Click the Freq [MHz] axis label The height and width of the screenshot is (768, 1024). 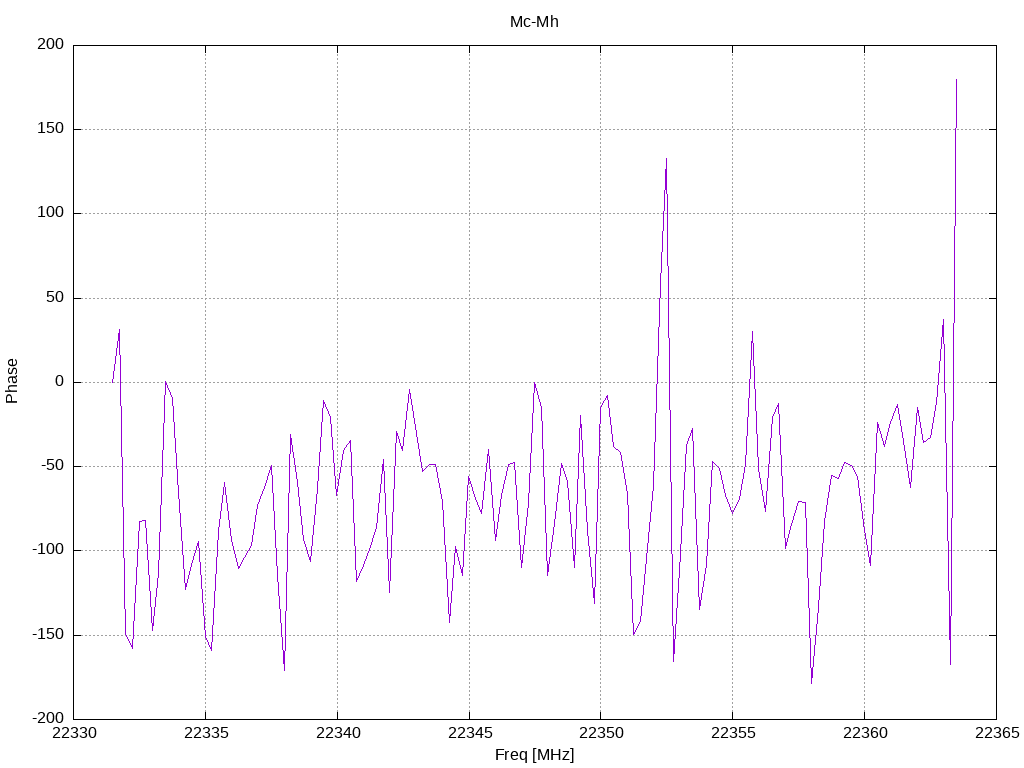click(x=534, y=755)
